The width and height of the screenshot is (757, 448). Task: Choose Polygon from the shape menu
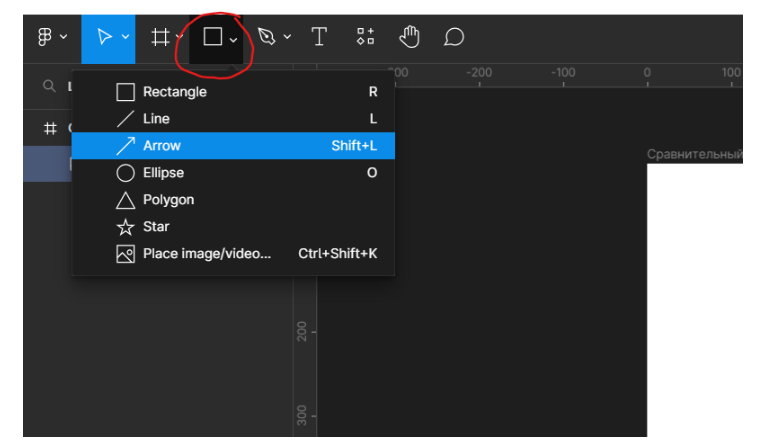coord(168,200)
